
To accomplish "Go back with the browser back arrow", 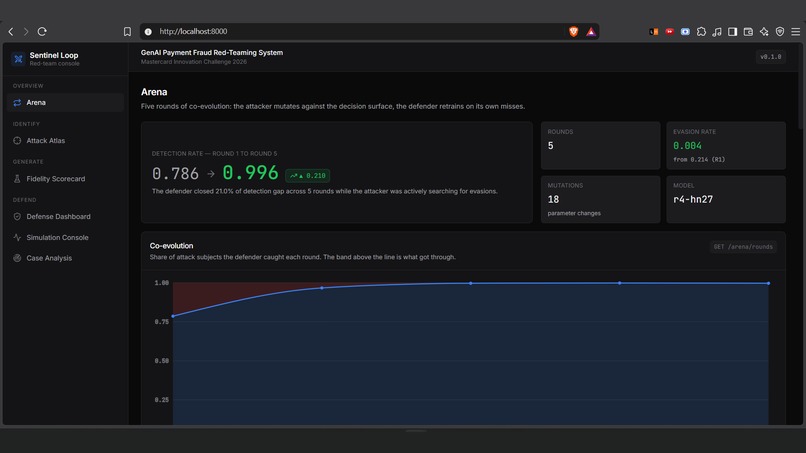I will point(11,31).
